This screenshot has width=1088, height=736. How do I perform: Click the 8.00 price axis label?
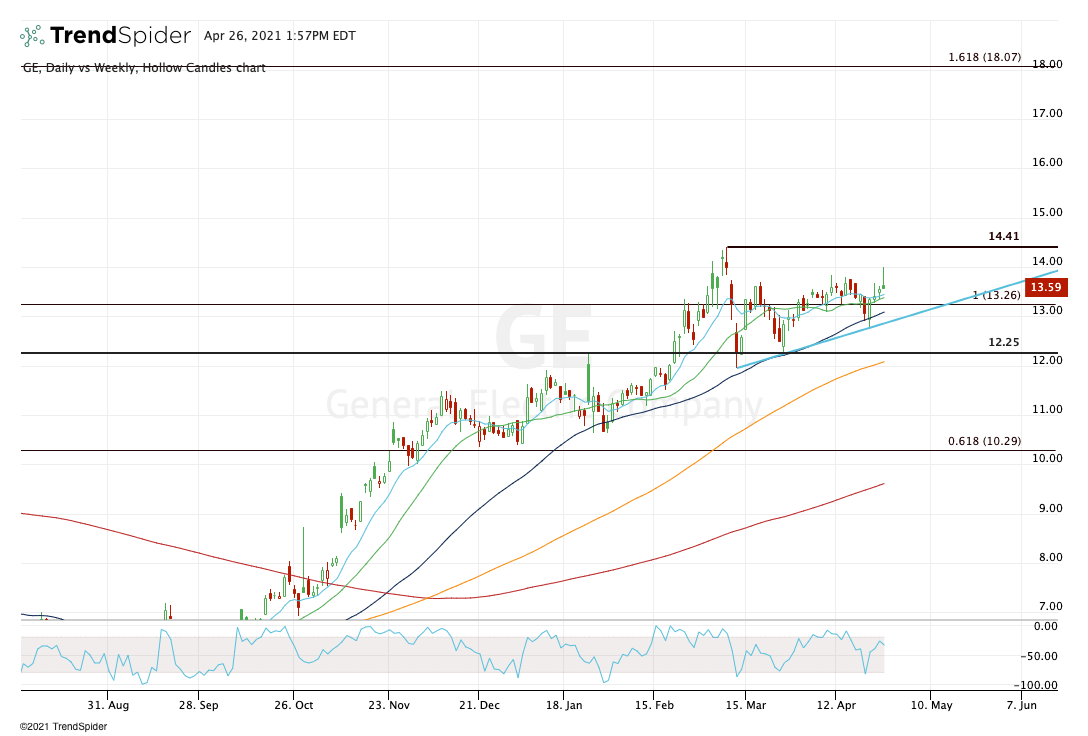(1051, 557)
